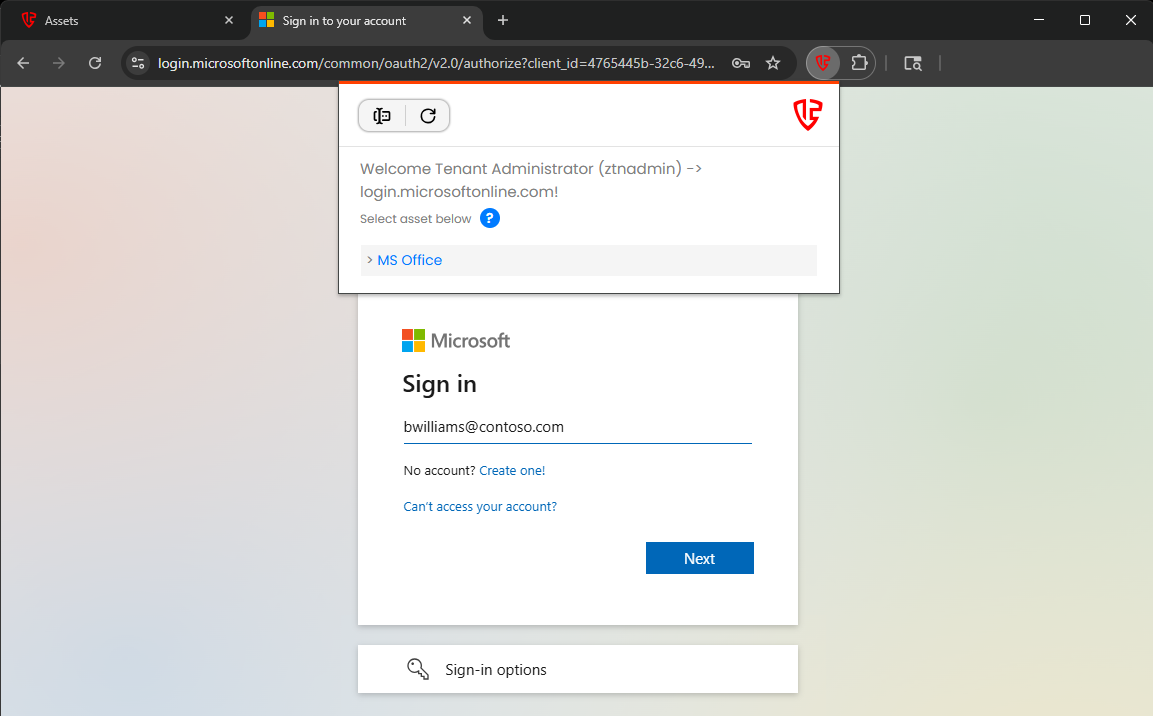Click the Create one! link
Viewport: 1153px width, 716px height.
(512, 470)
